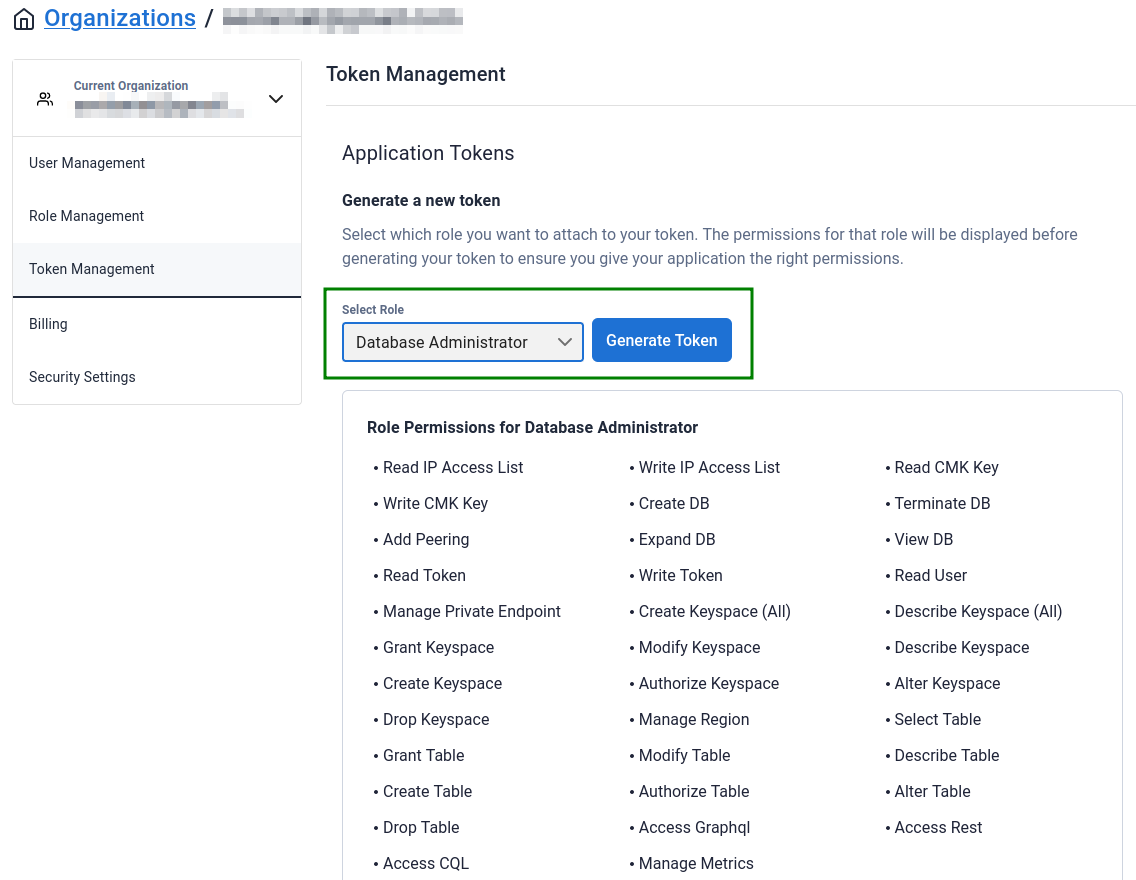1136x880 pixels.
Task: Click the 'Manage Private Endpoint' permission
Action: pos(472,612)
